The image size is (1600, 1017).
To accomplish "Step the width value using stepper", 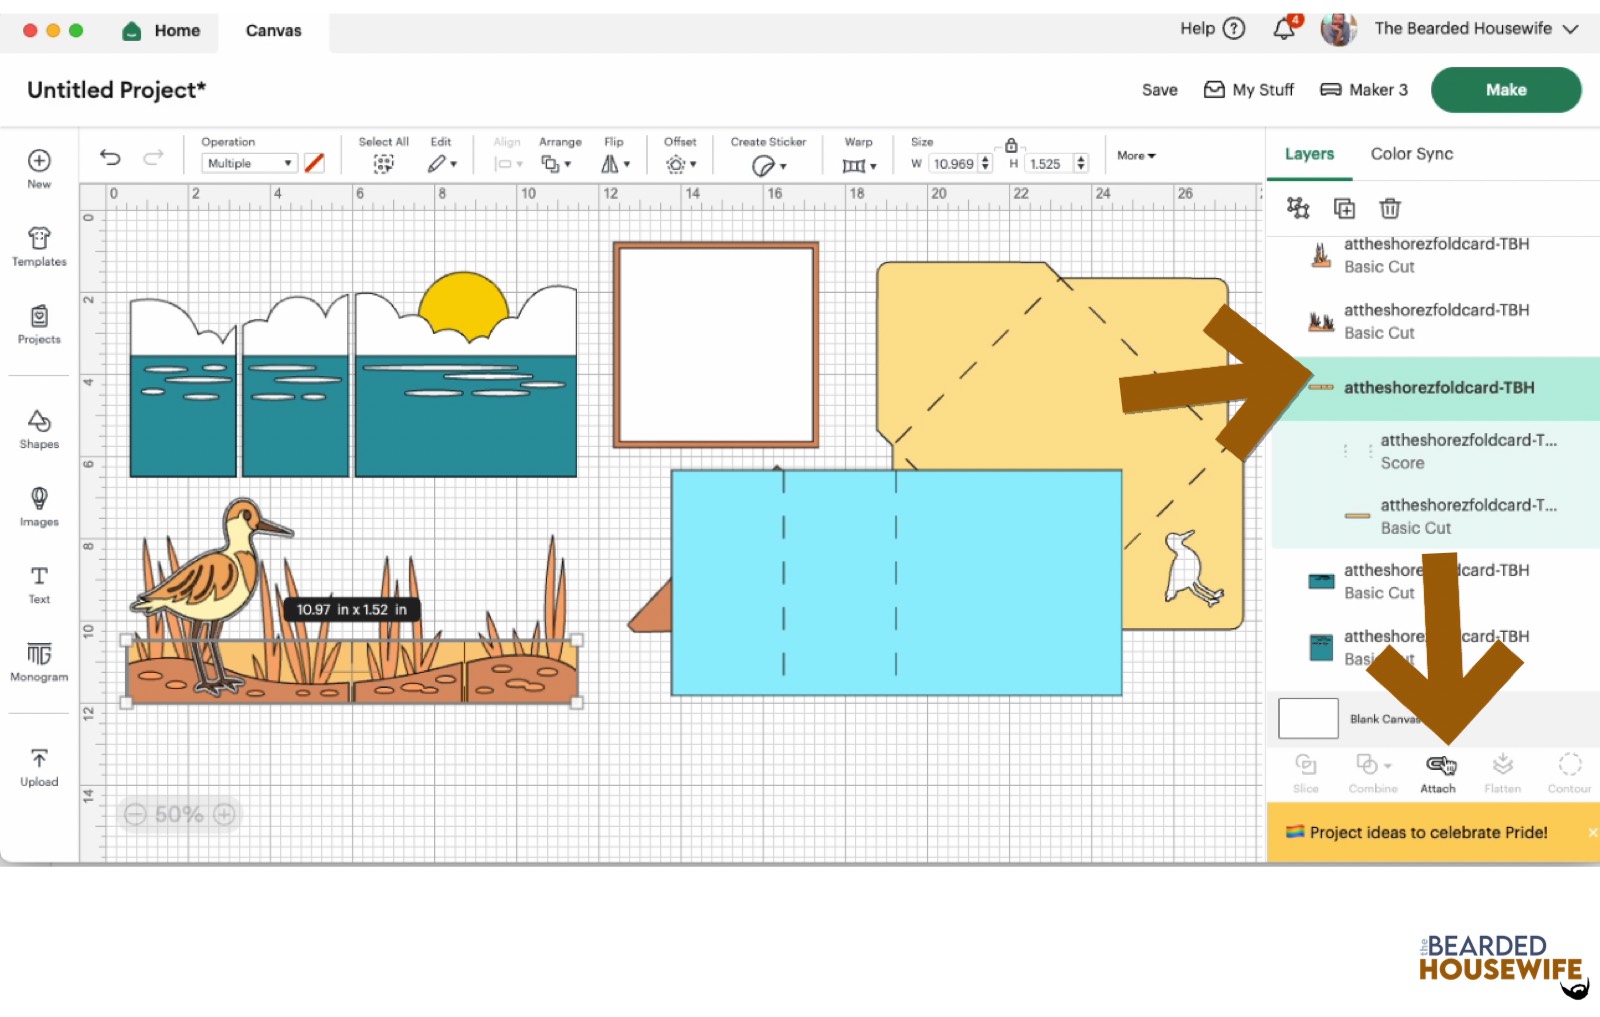I will (x=986, y=163).
